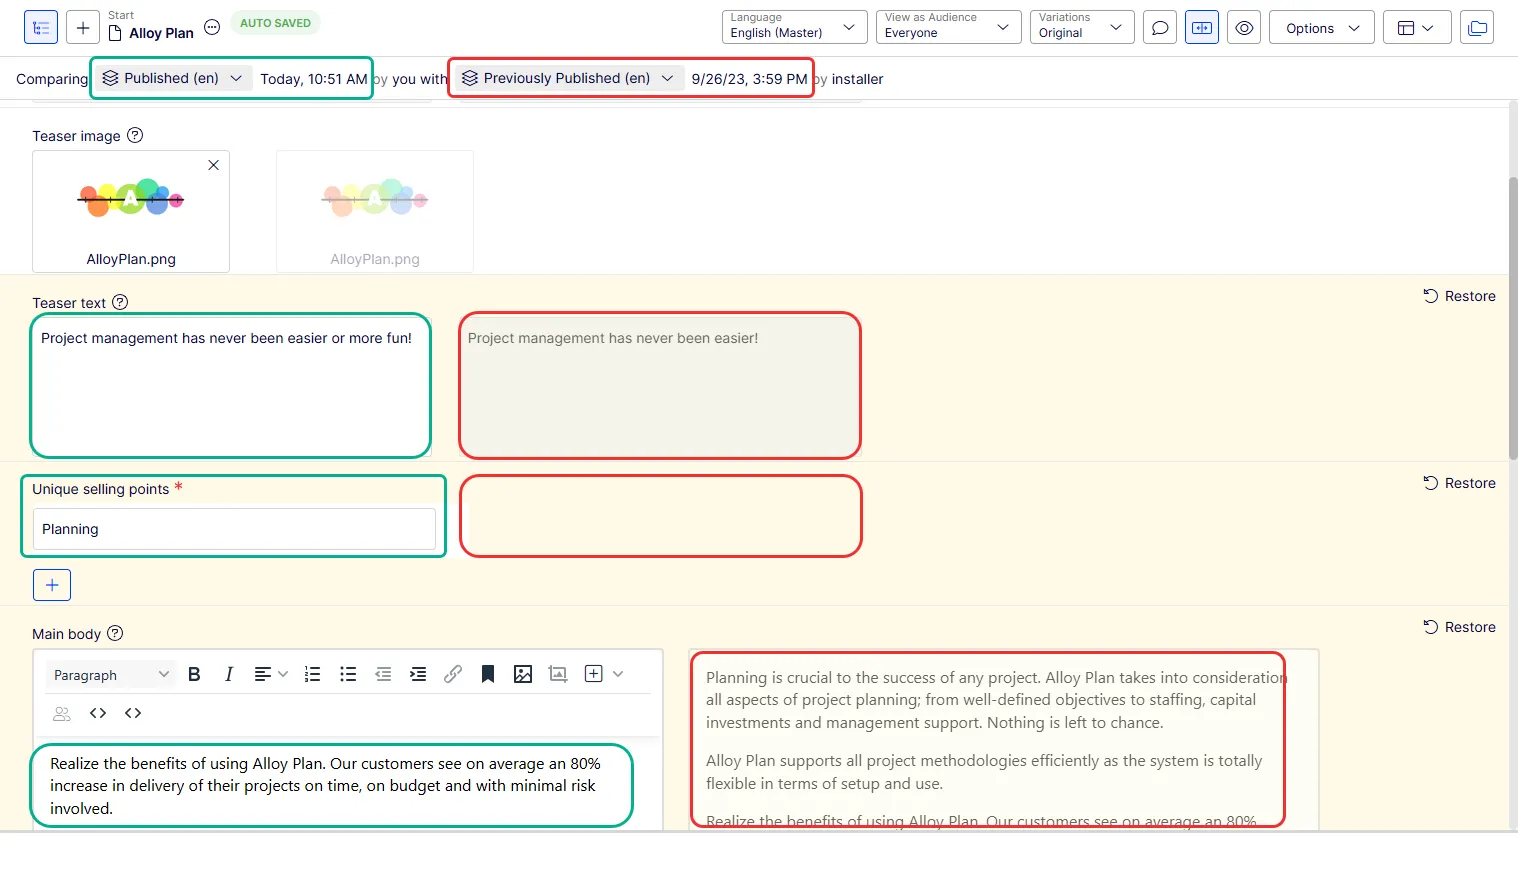Click the insert block plus-square icon
This screenshot has height=869, width=1518.
593,674
